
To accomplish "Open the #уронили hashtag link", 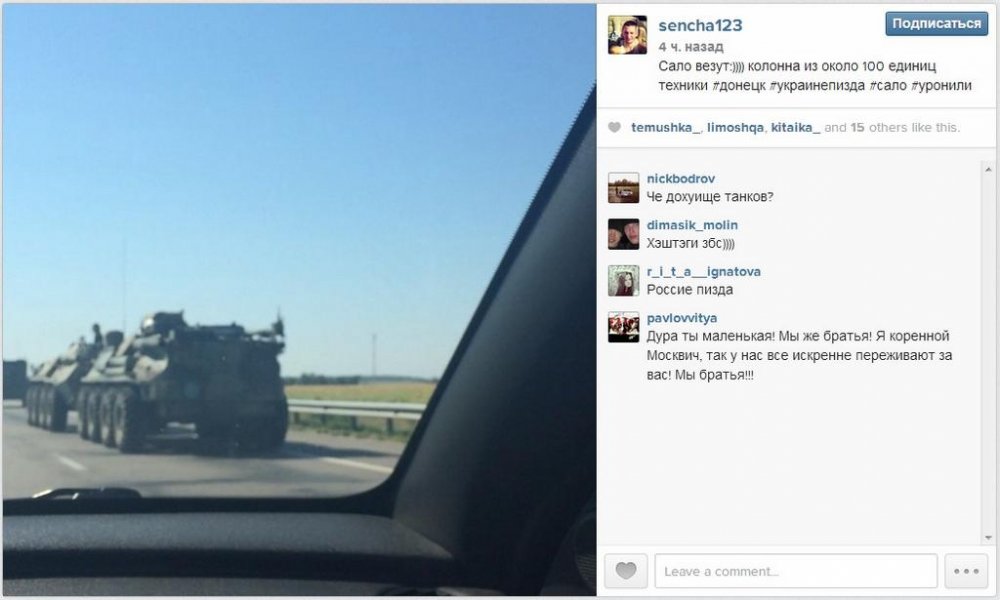I will coord(941,85).
